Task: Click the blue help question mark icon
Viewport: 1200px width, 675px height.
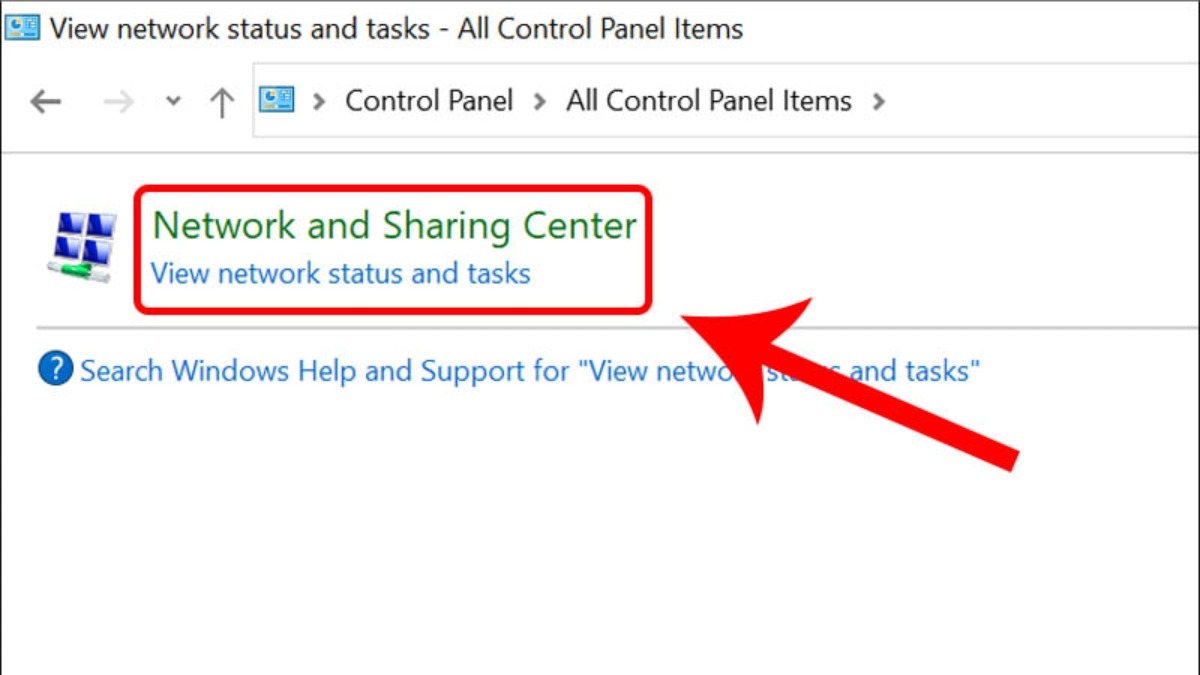Action: (x=56, y=369)
